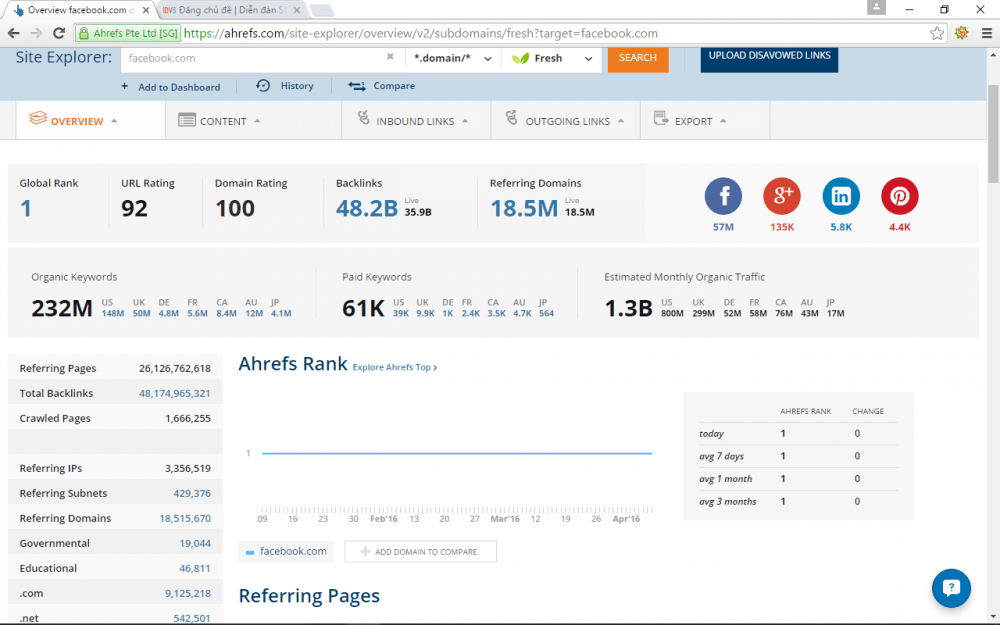Switch to the Overview facebook.com tab
Viewport: 1000px width, 625px height.
point(82,10)
